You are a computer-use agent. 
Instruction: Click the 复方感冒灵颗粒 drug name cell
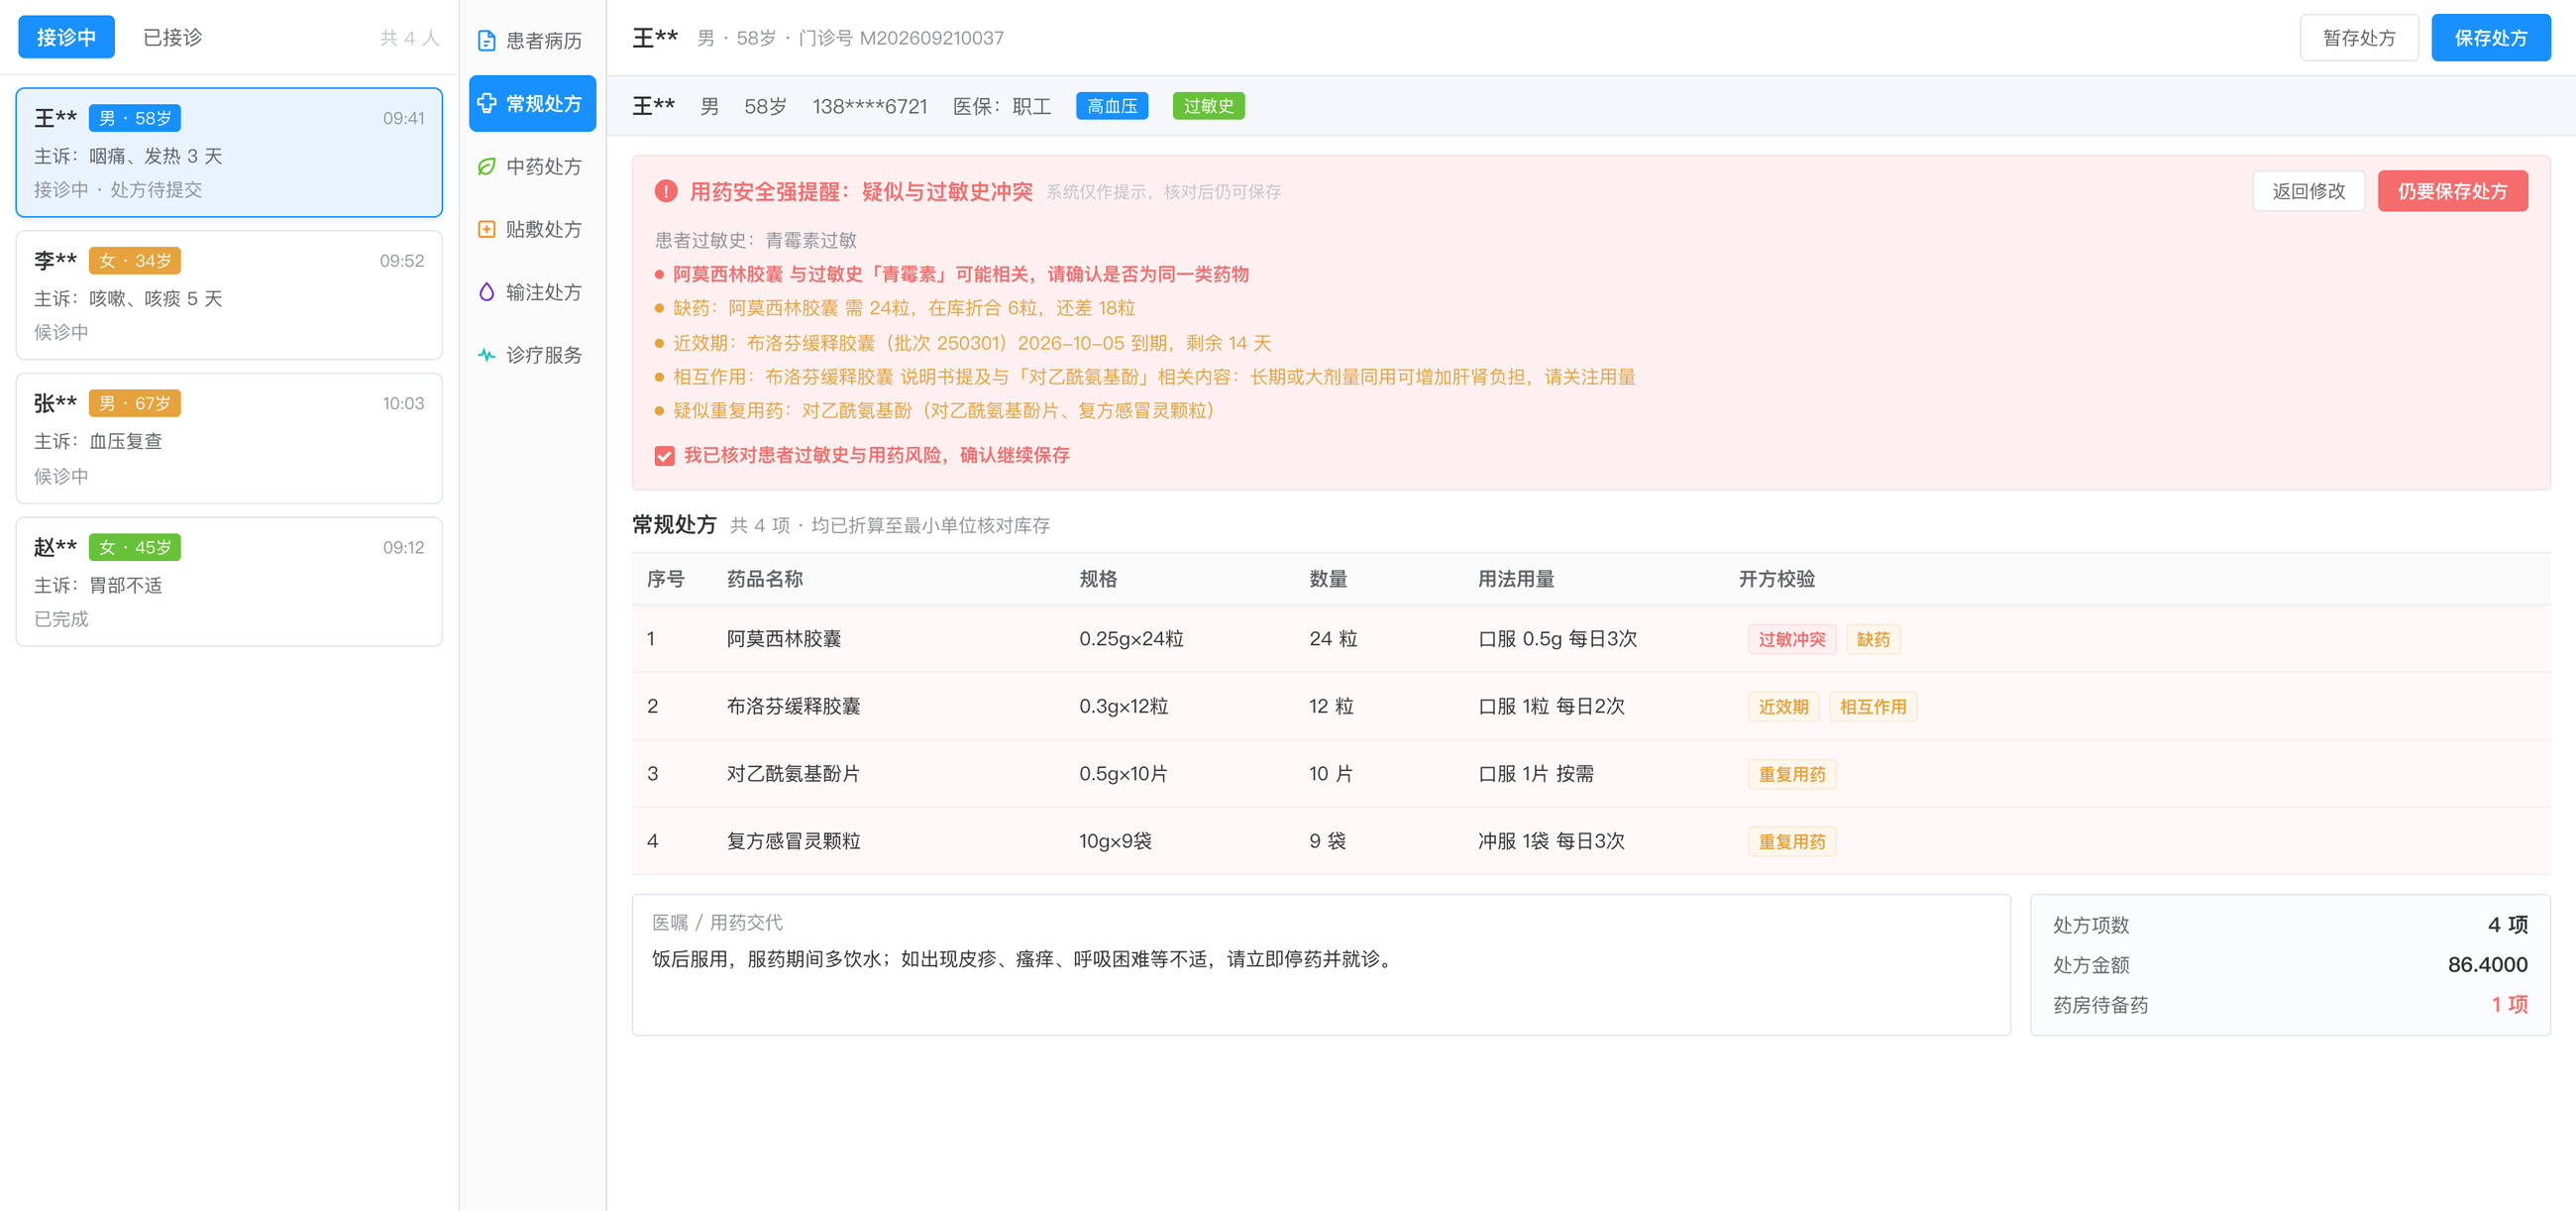click(793, 841)
